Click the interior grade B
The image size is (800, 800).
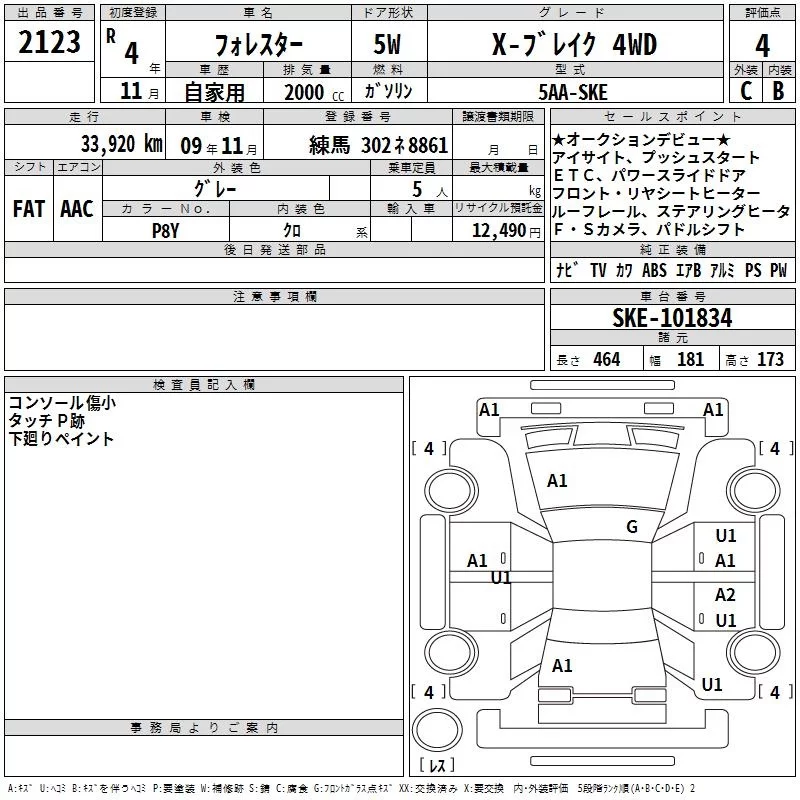point(778,91)
